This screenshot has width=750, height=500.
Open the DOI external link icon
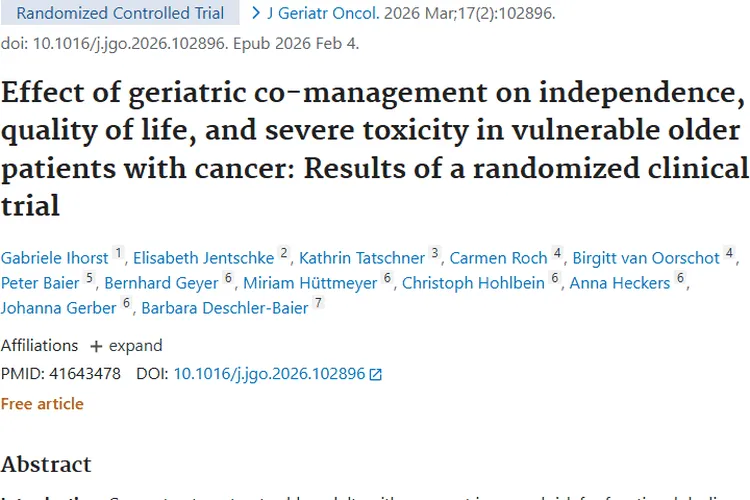click(x=376, y=375)
